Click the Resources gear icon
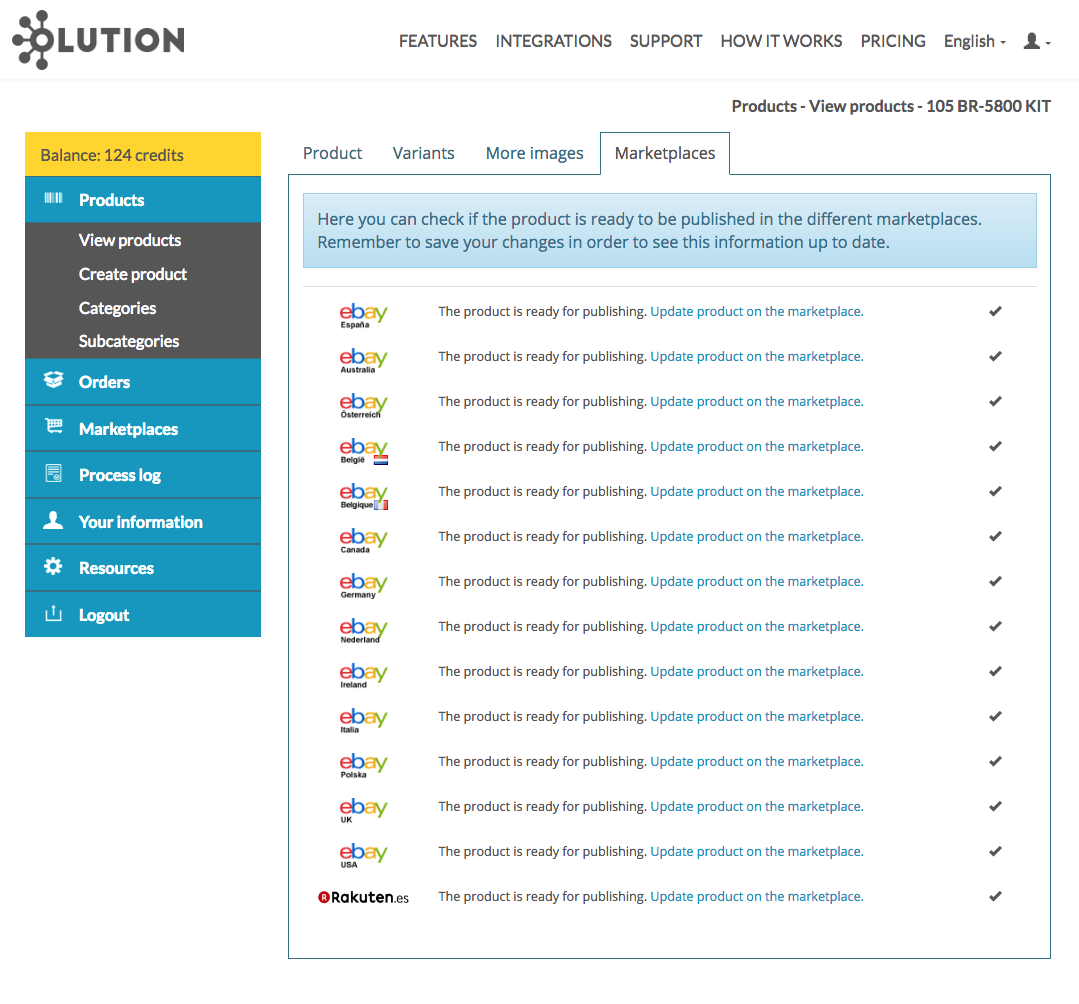The image size is (1079, 1004). coord(53,566)
